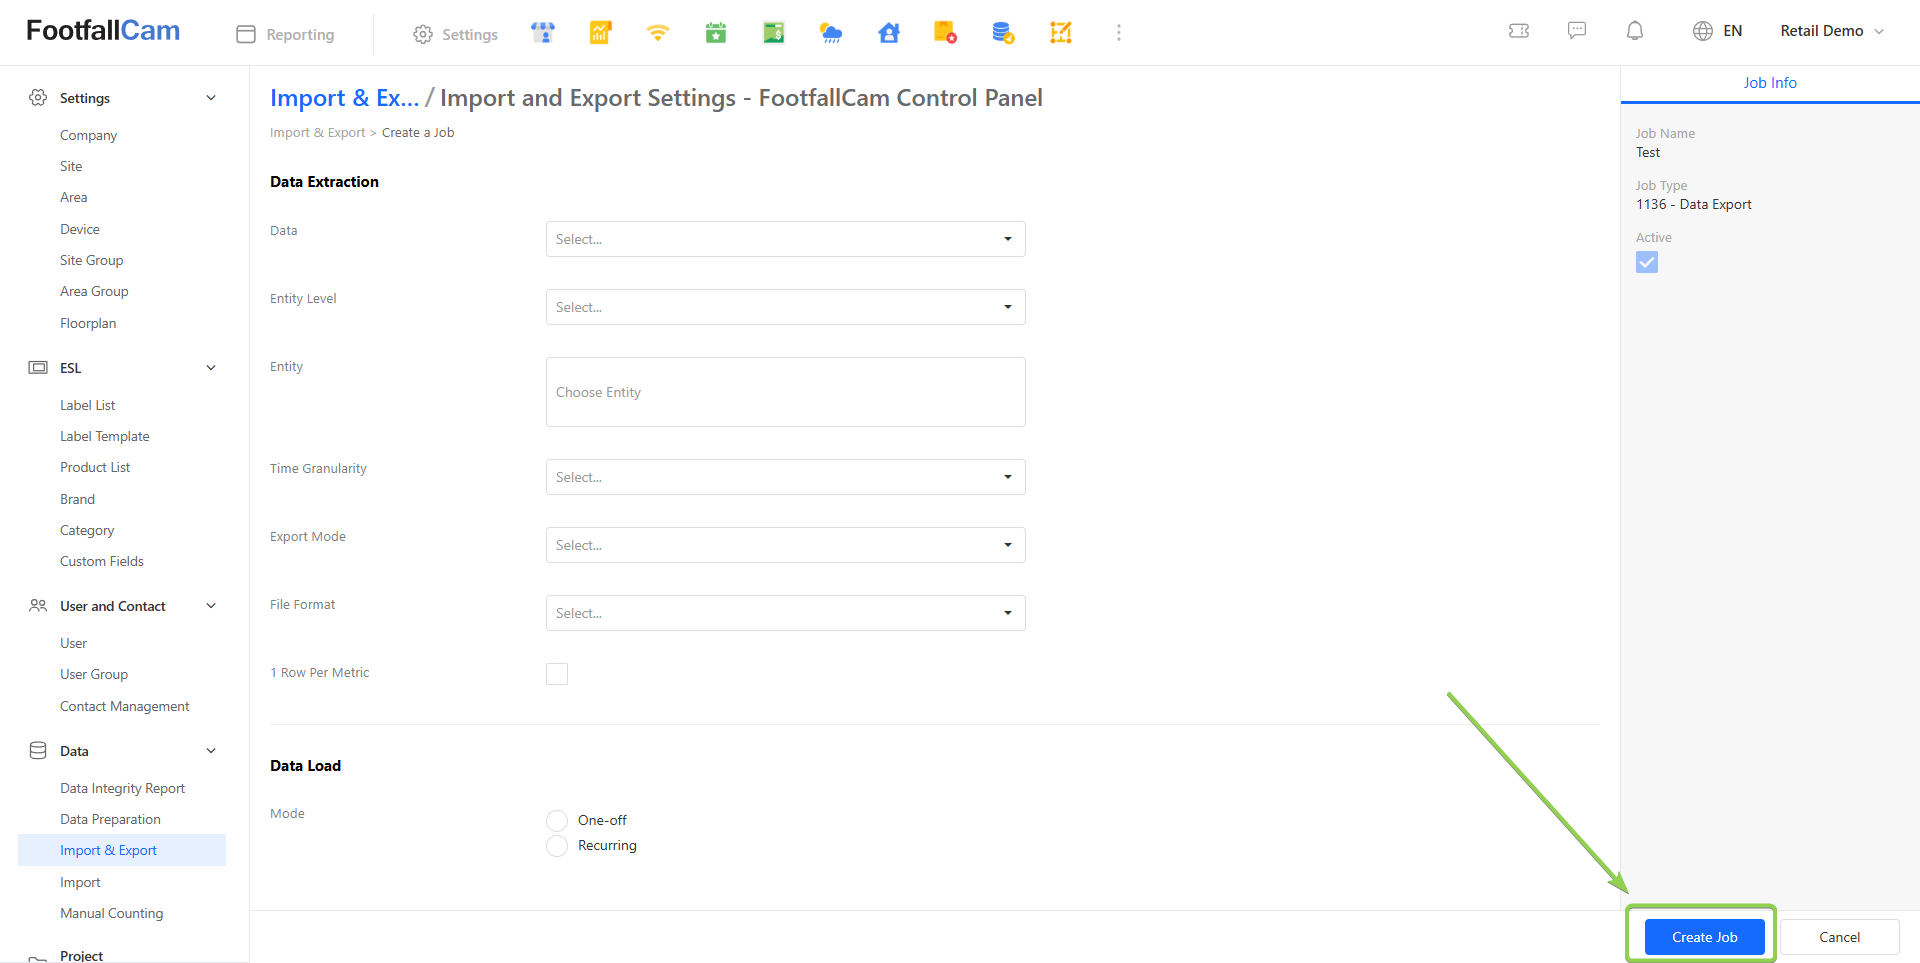Open the blue house icon
This screenshot has height=963, width=1920.
pos(888,33)
